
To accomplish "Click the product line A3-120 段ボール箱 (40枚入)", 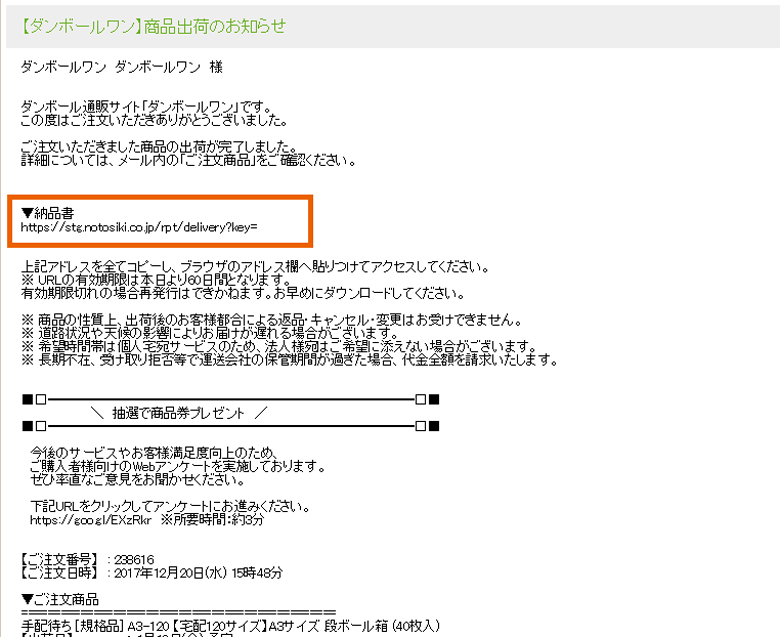I will click(x=231, y=626).
